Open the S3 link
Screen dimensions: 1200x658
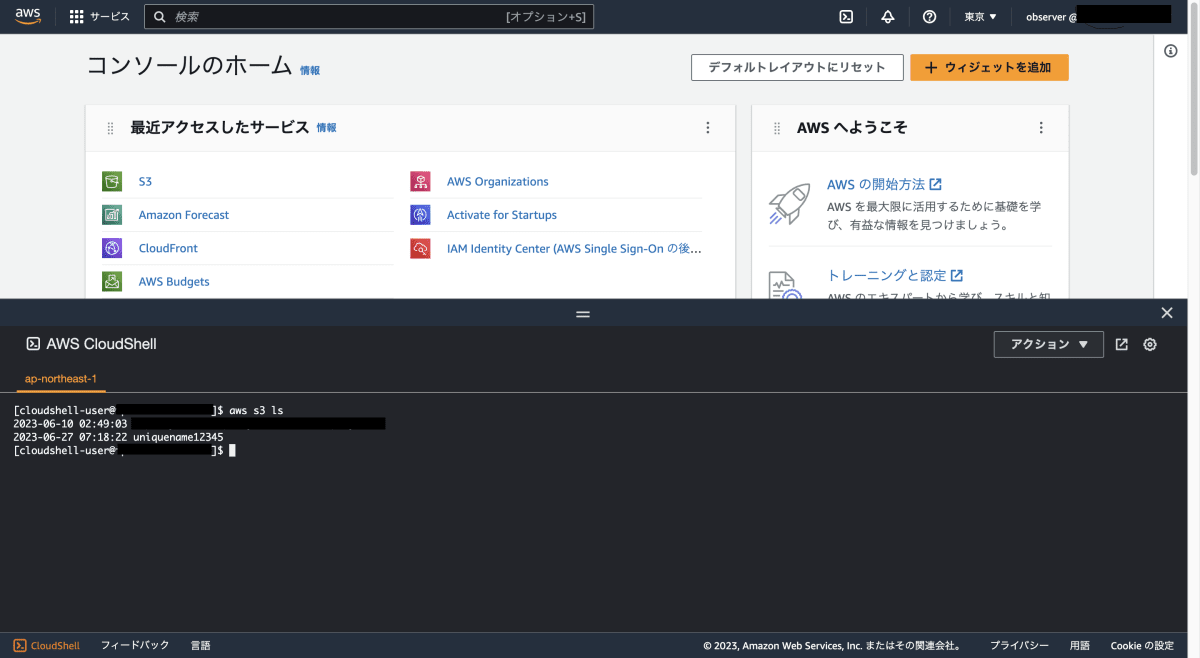(145, 182)
